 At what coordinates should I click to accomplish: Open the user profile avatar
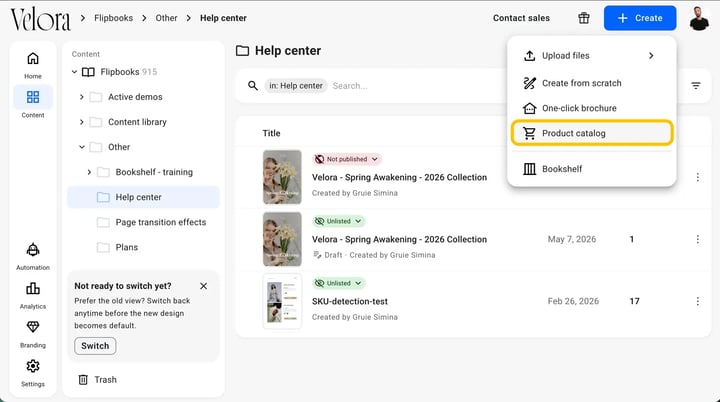[x=699, y=18]
